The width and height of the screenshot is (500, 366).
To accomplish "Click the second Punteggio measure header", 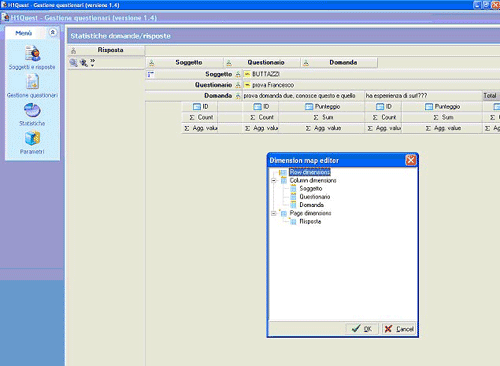I will click(x=442, y=106).
